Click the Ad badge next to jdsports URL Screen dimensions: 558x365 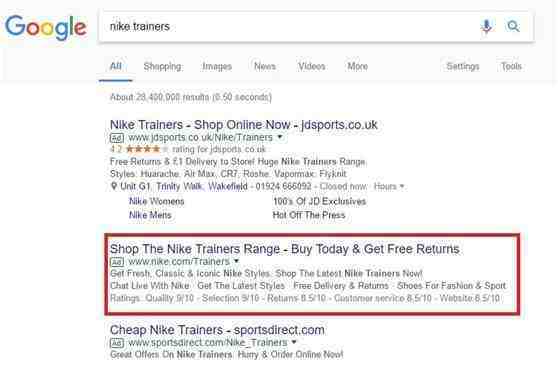(117, 138)
